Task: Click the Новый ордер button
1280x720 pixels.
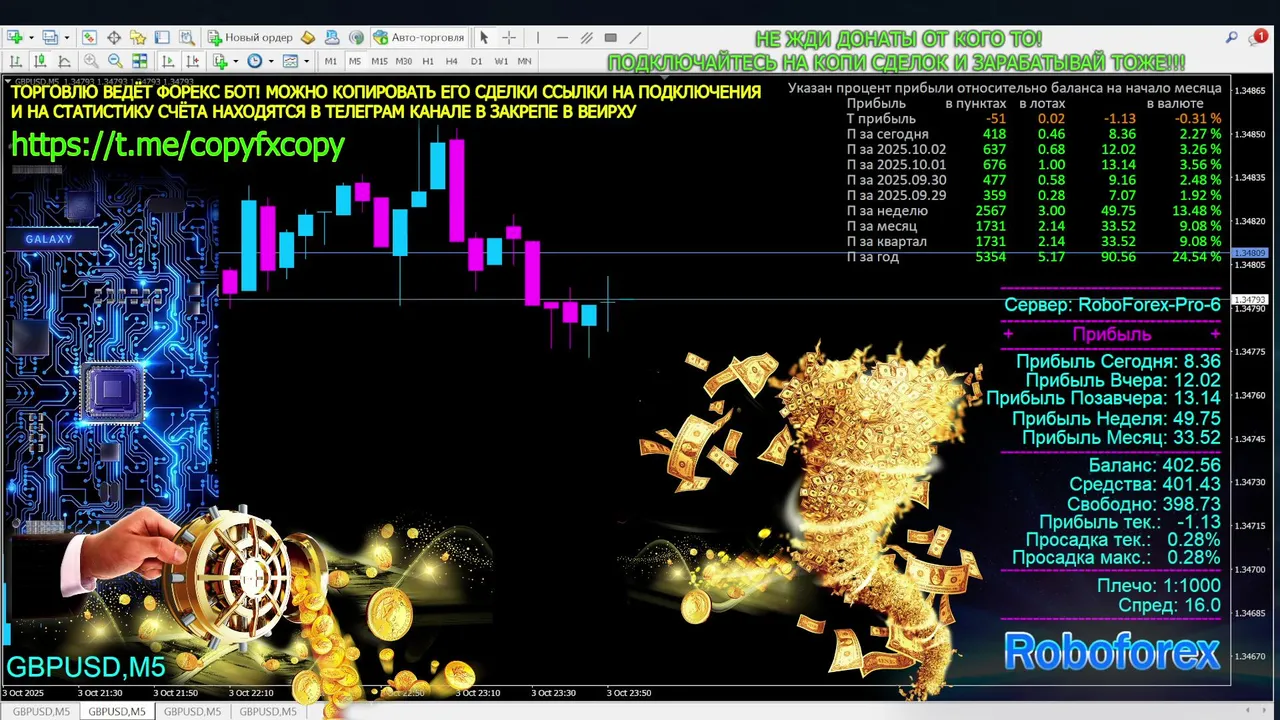Action: pyautogui.click(x=250, y=37)
